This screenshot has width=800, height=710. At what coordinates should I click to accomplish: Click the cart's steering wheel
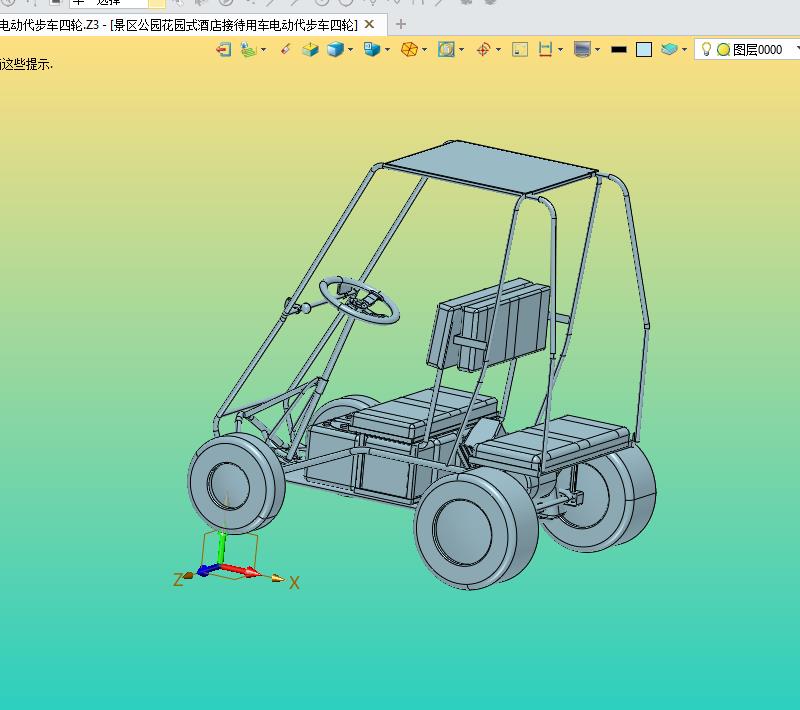point(360,300)
